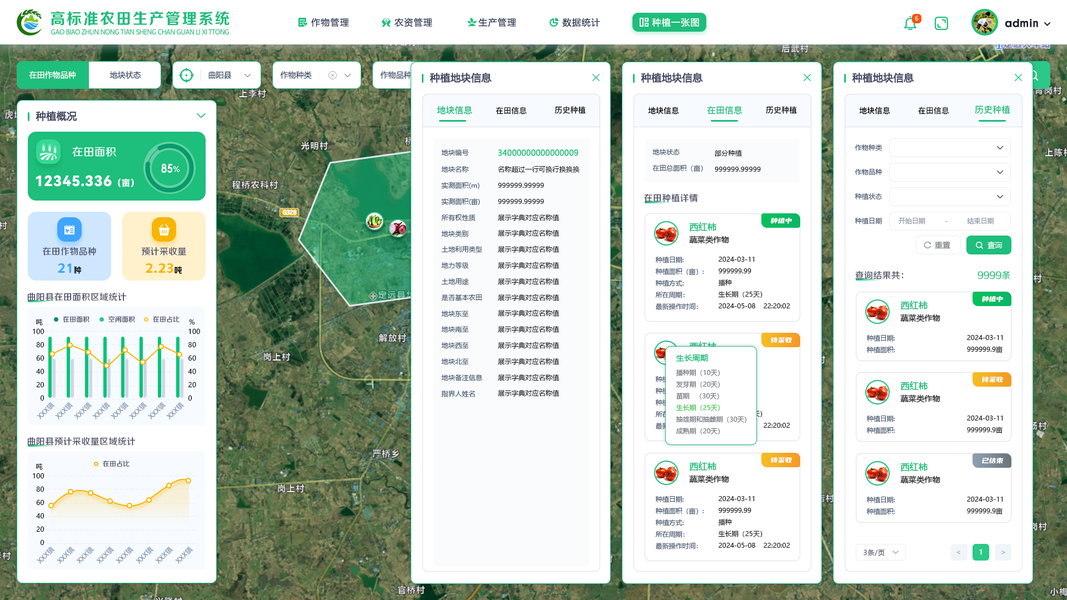Click the 85% circular progress ring
This screenshot has width=1067, height=600.
click(x=169, y=169)
